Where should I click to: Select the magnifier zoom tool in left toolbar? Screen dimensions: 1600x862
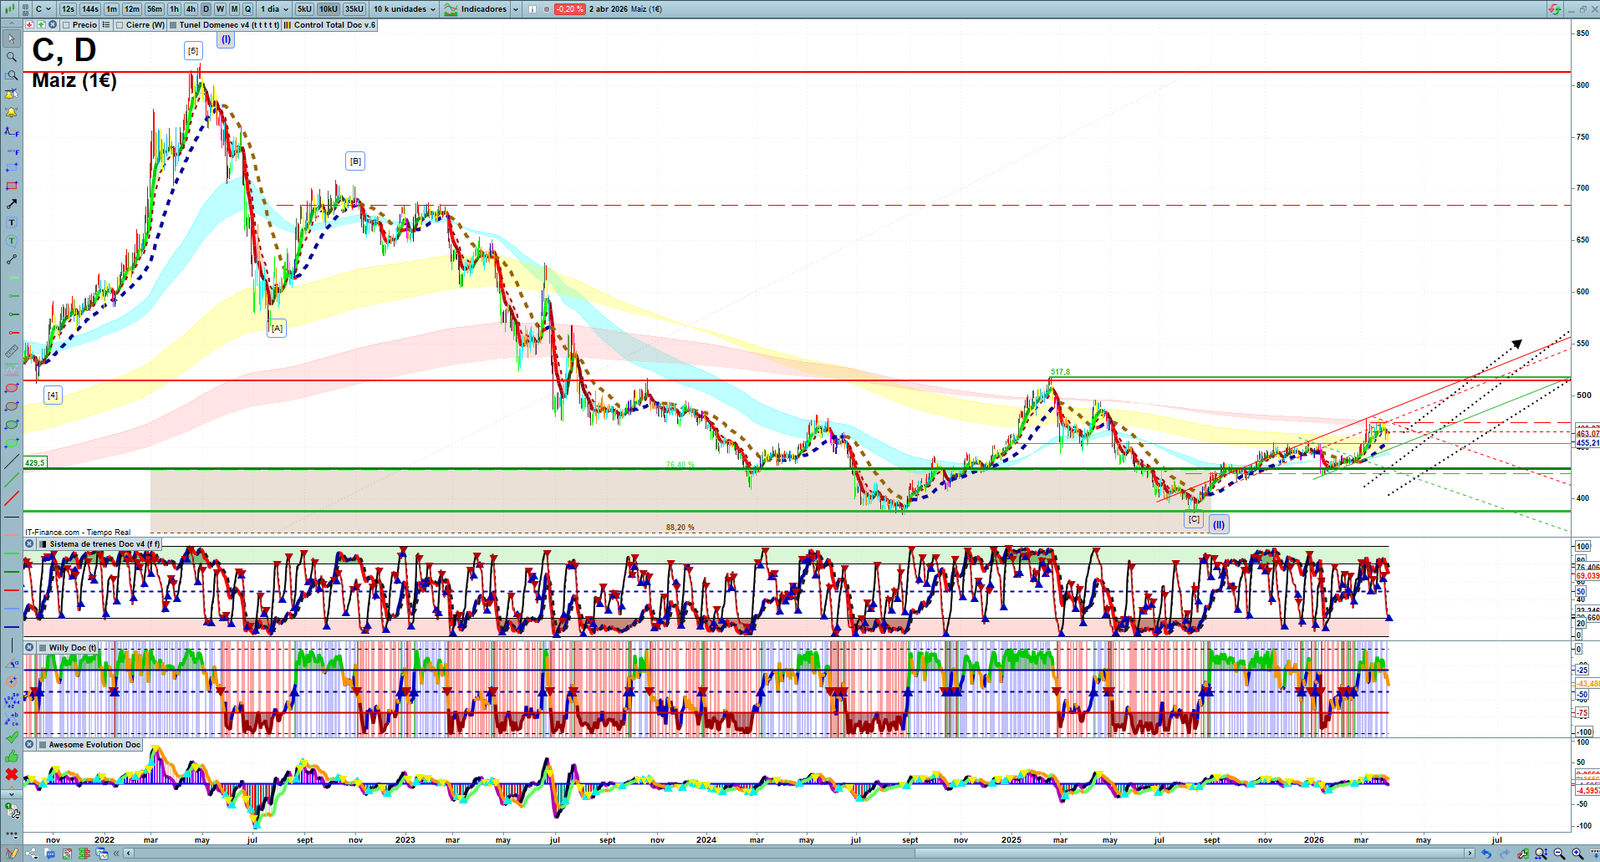click(x=12, y=57)
